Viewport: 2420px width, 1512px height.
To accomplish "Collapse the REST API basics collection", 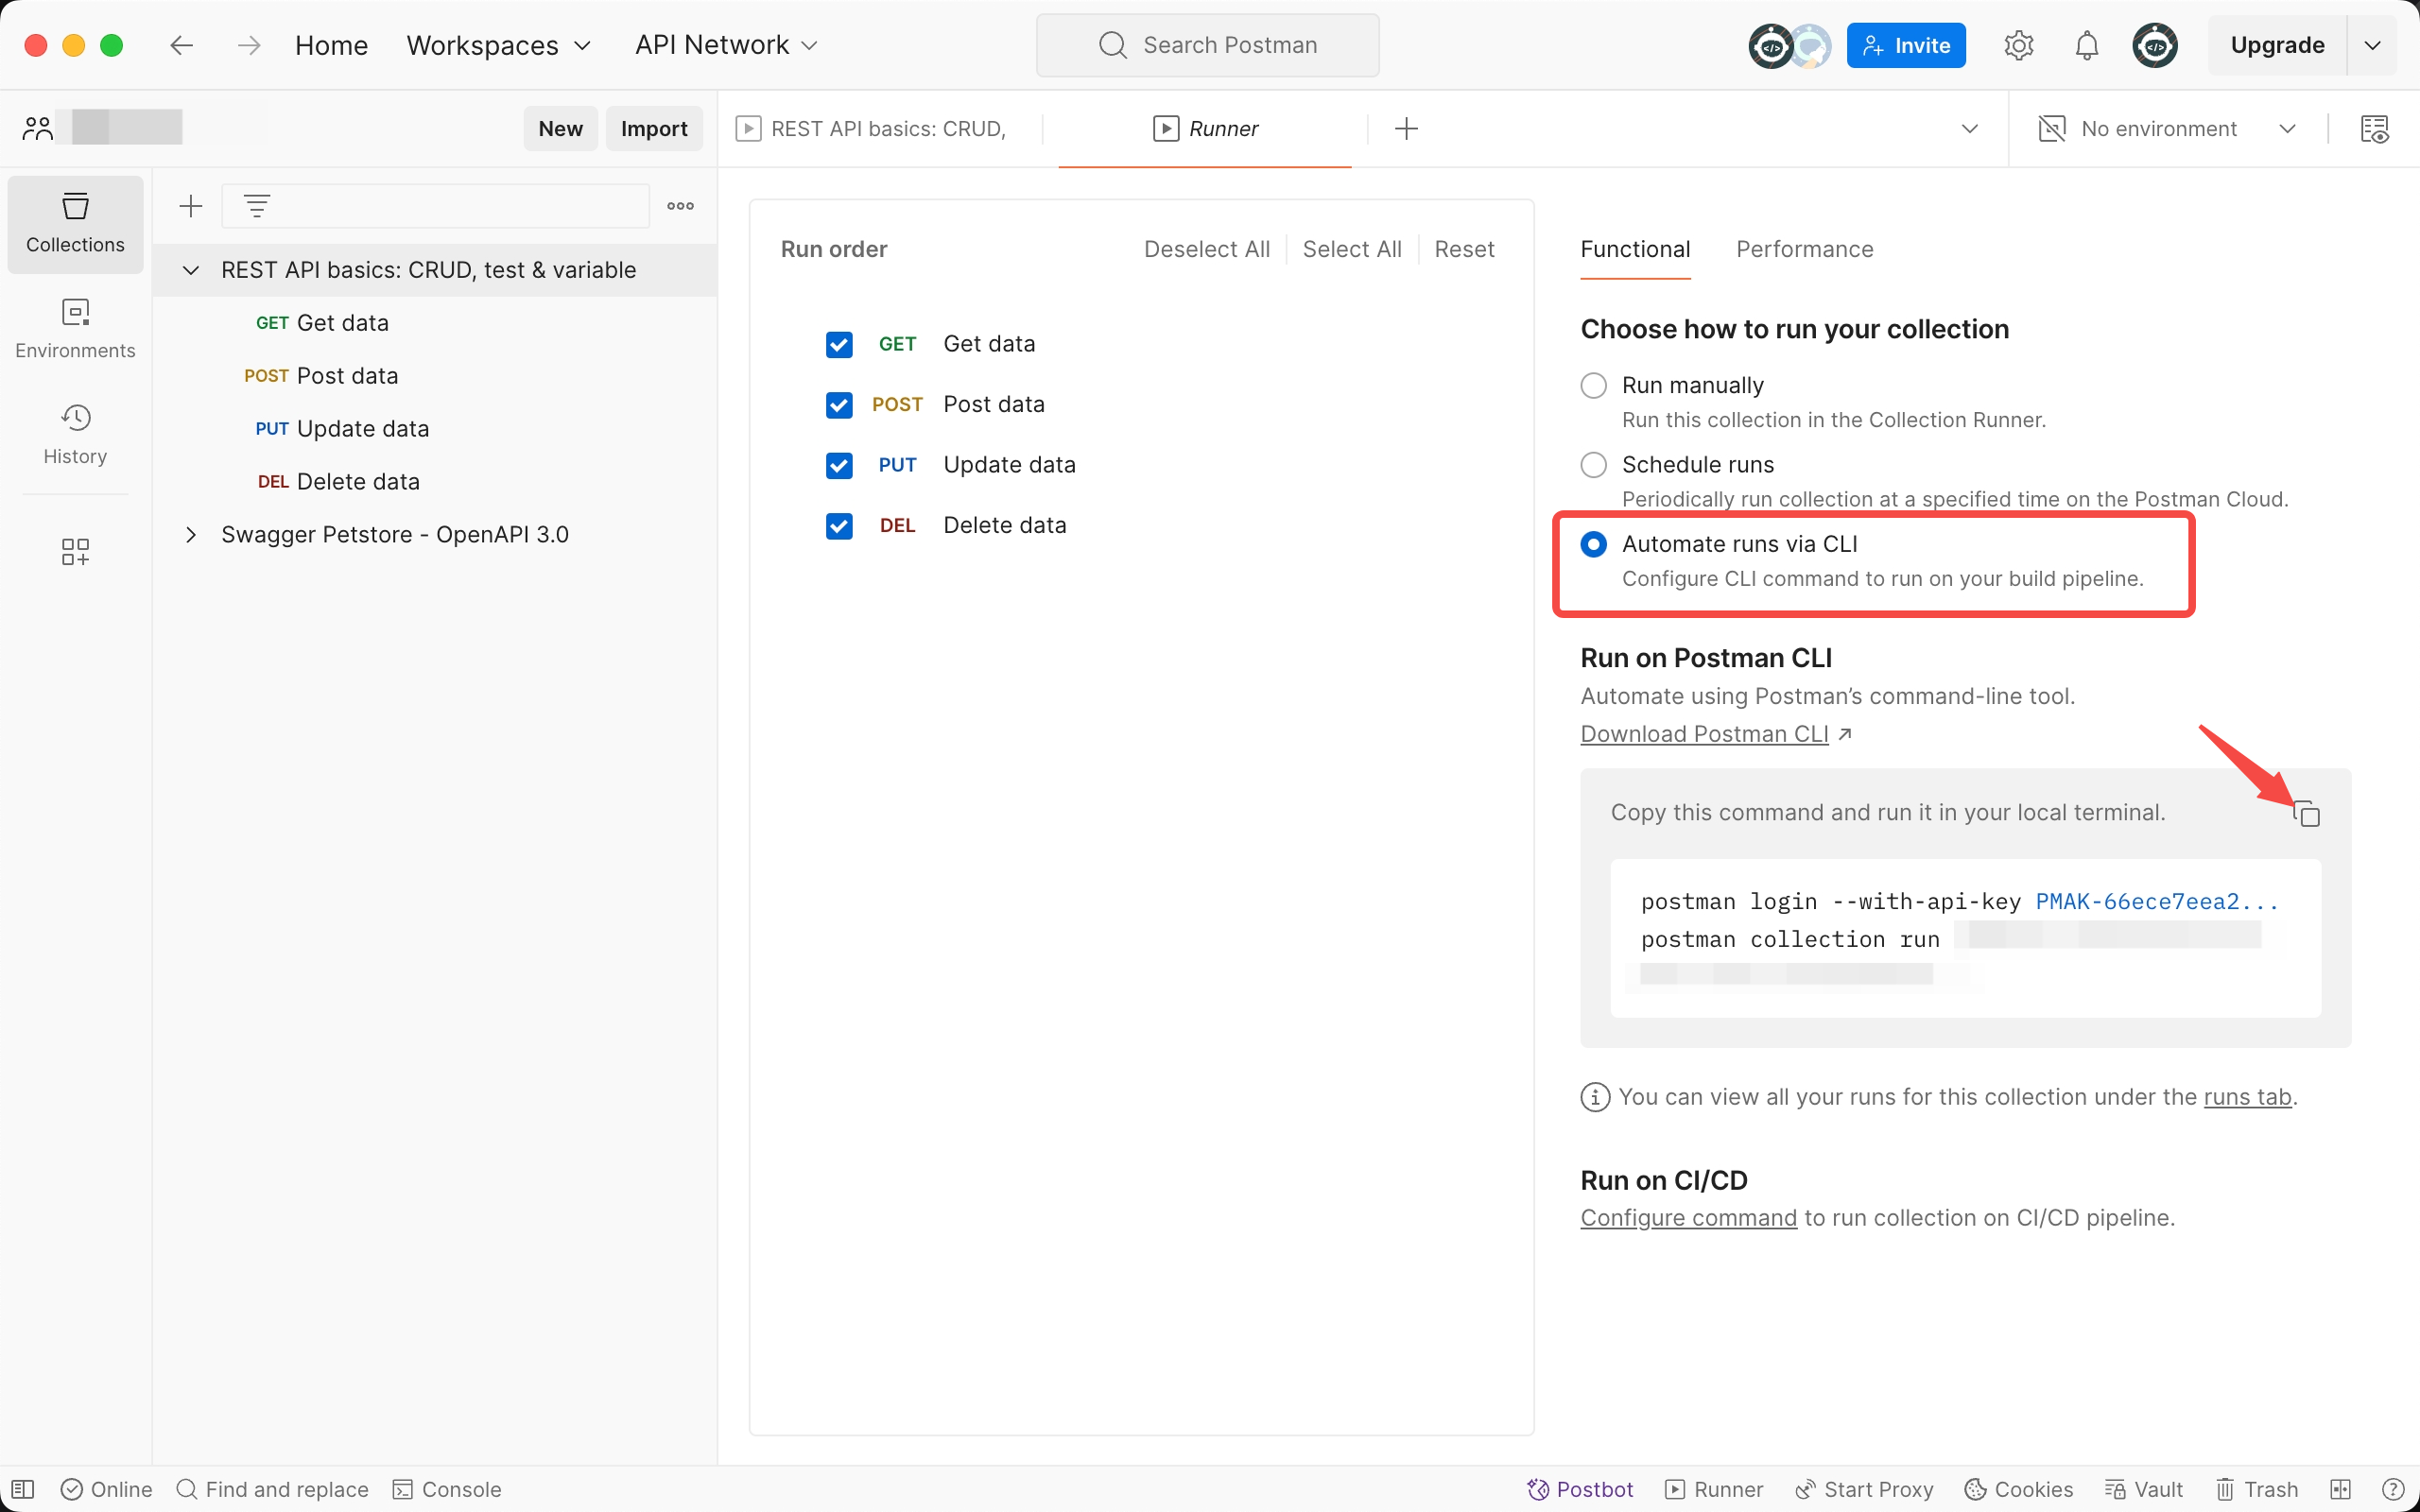I will point(190,270).
